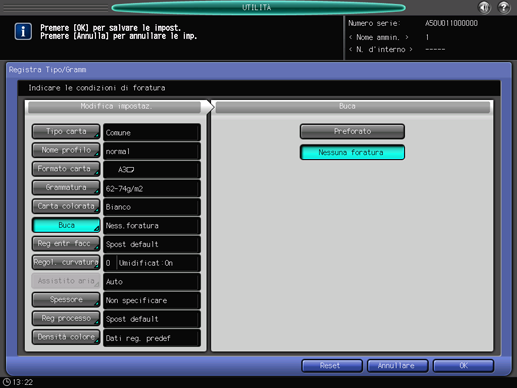Open the Spessore setting
Viewport: 517px width, 388px height.
[66, 300]
